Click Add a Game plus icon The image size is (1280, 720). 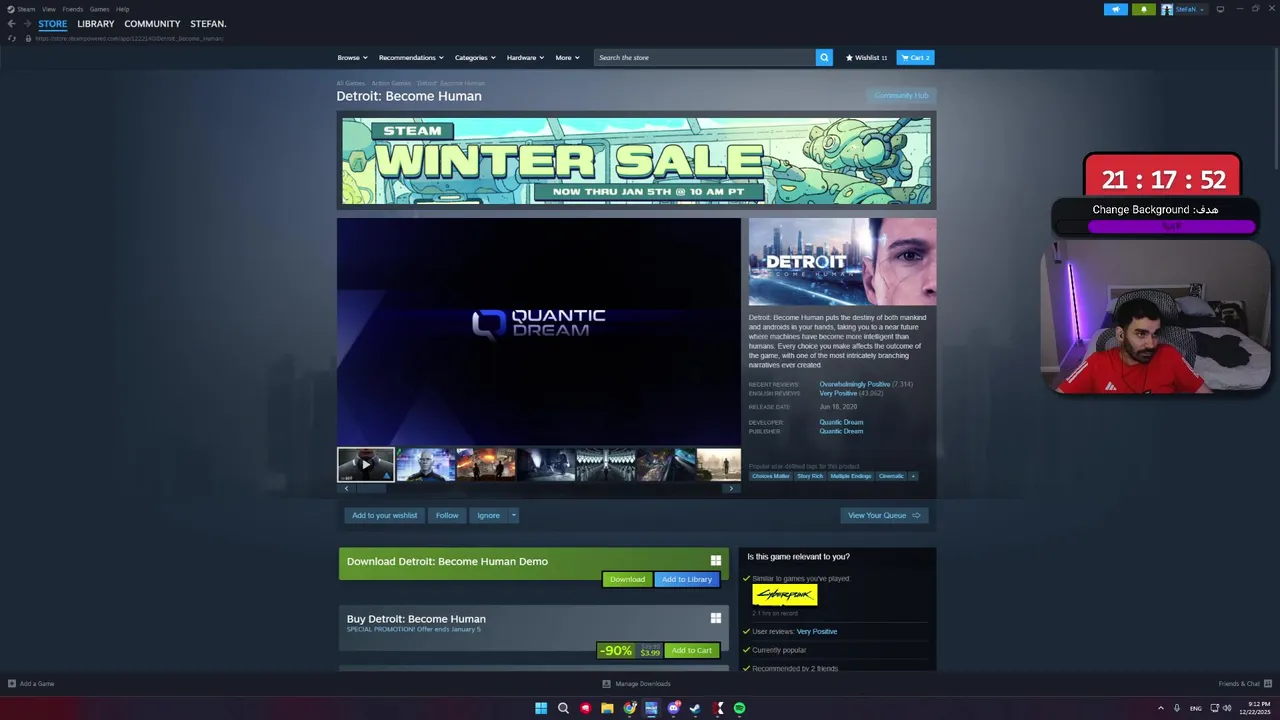click(x=12, y=684)
